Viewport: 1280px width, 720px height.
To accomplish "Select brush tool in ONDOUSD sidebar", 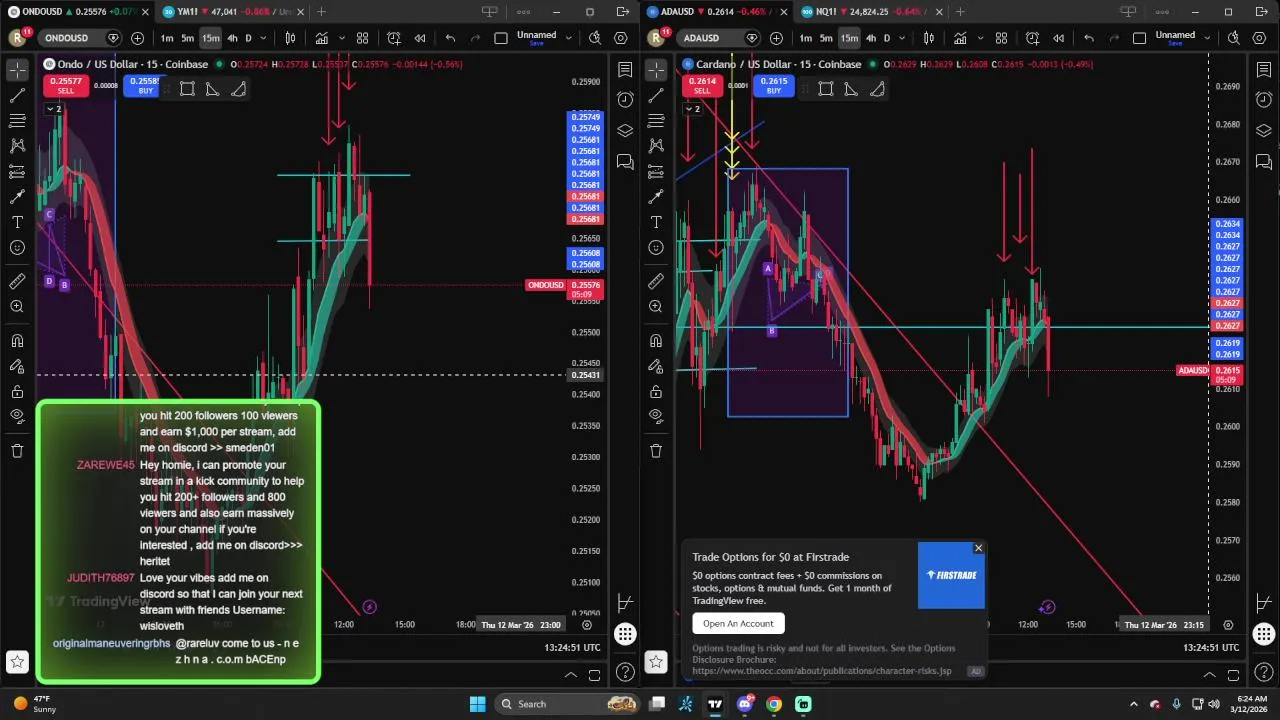I will click(17, 197).
